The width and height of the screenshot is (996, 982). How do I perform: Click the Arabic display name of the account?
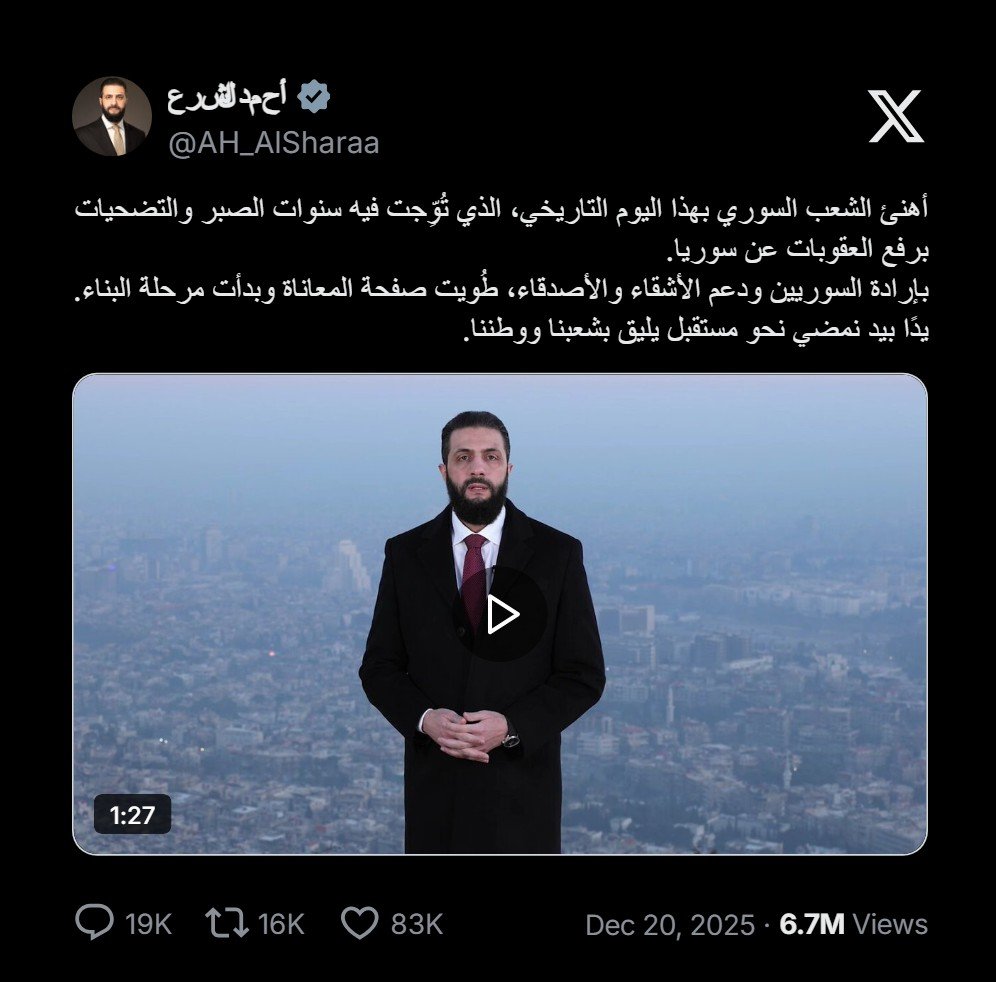click(227, 98)
